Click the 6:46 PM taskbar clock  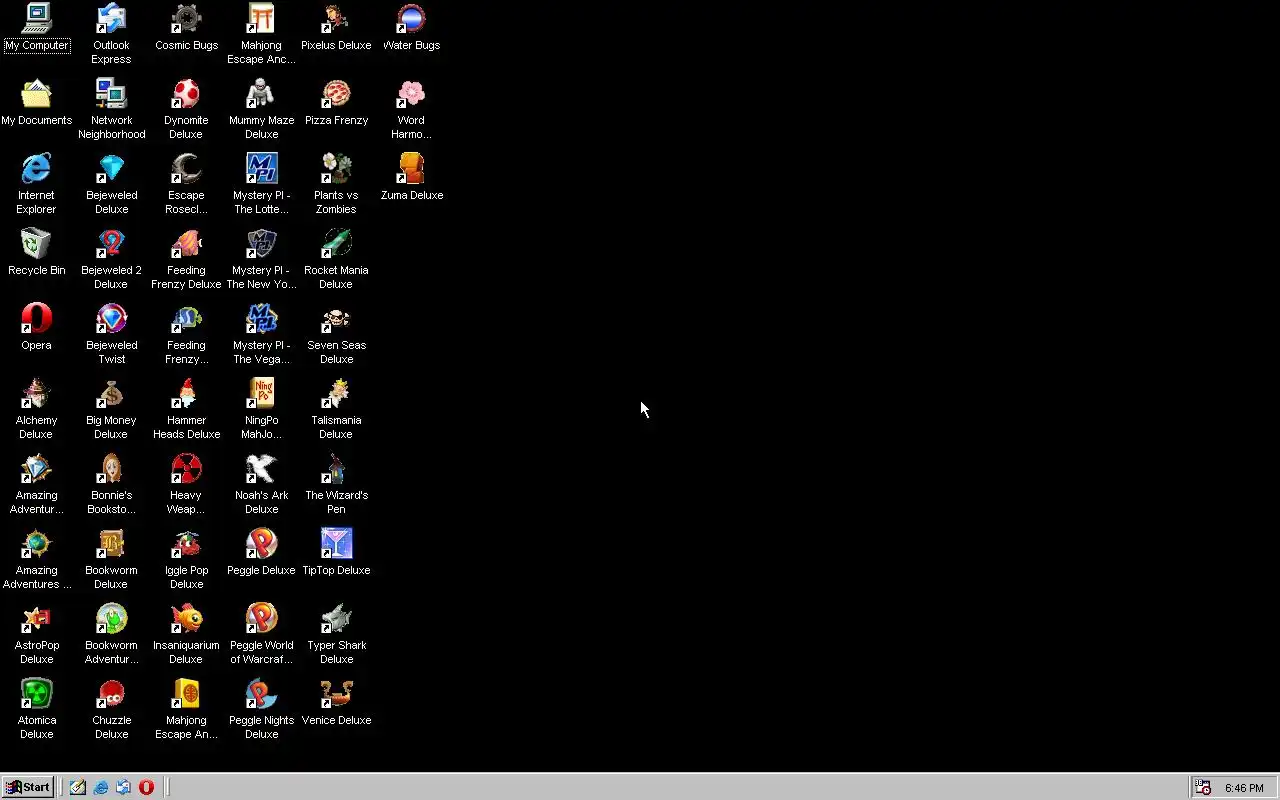tap(1244, 788)
